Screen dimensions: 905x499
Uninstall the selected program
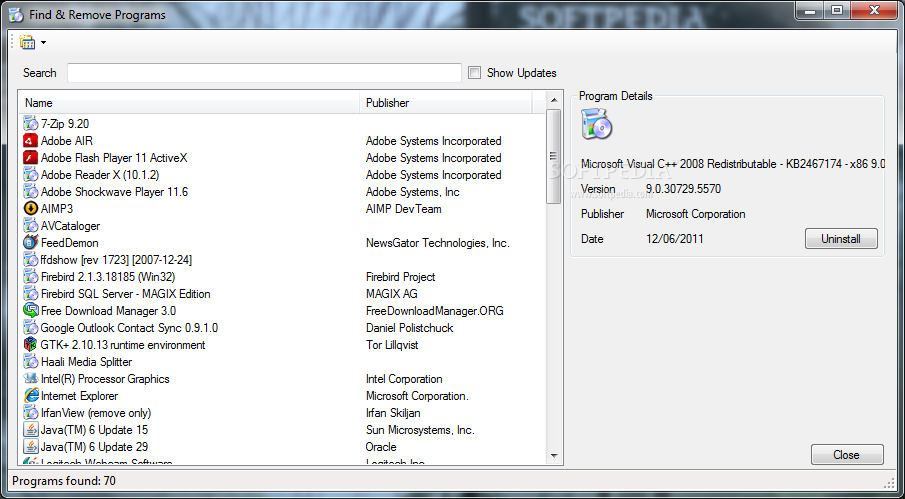pos(841,239)
